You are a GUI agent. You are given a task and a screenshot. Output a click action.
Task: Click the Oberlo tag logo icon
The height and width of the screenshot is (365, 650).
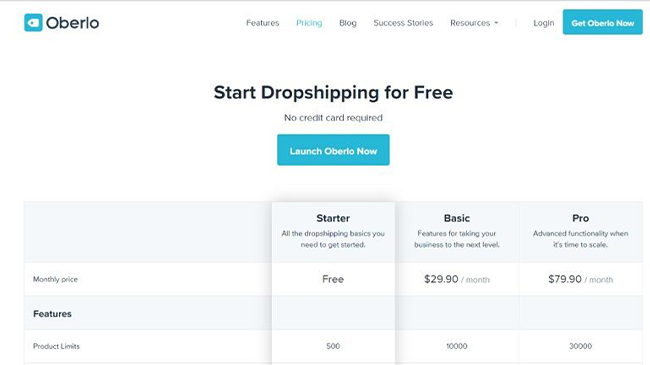(33, 22)
